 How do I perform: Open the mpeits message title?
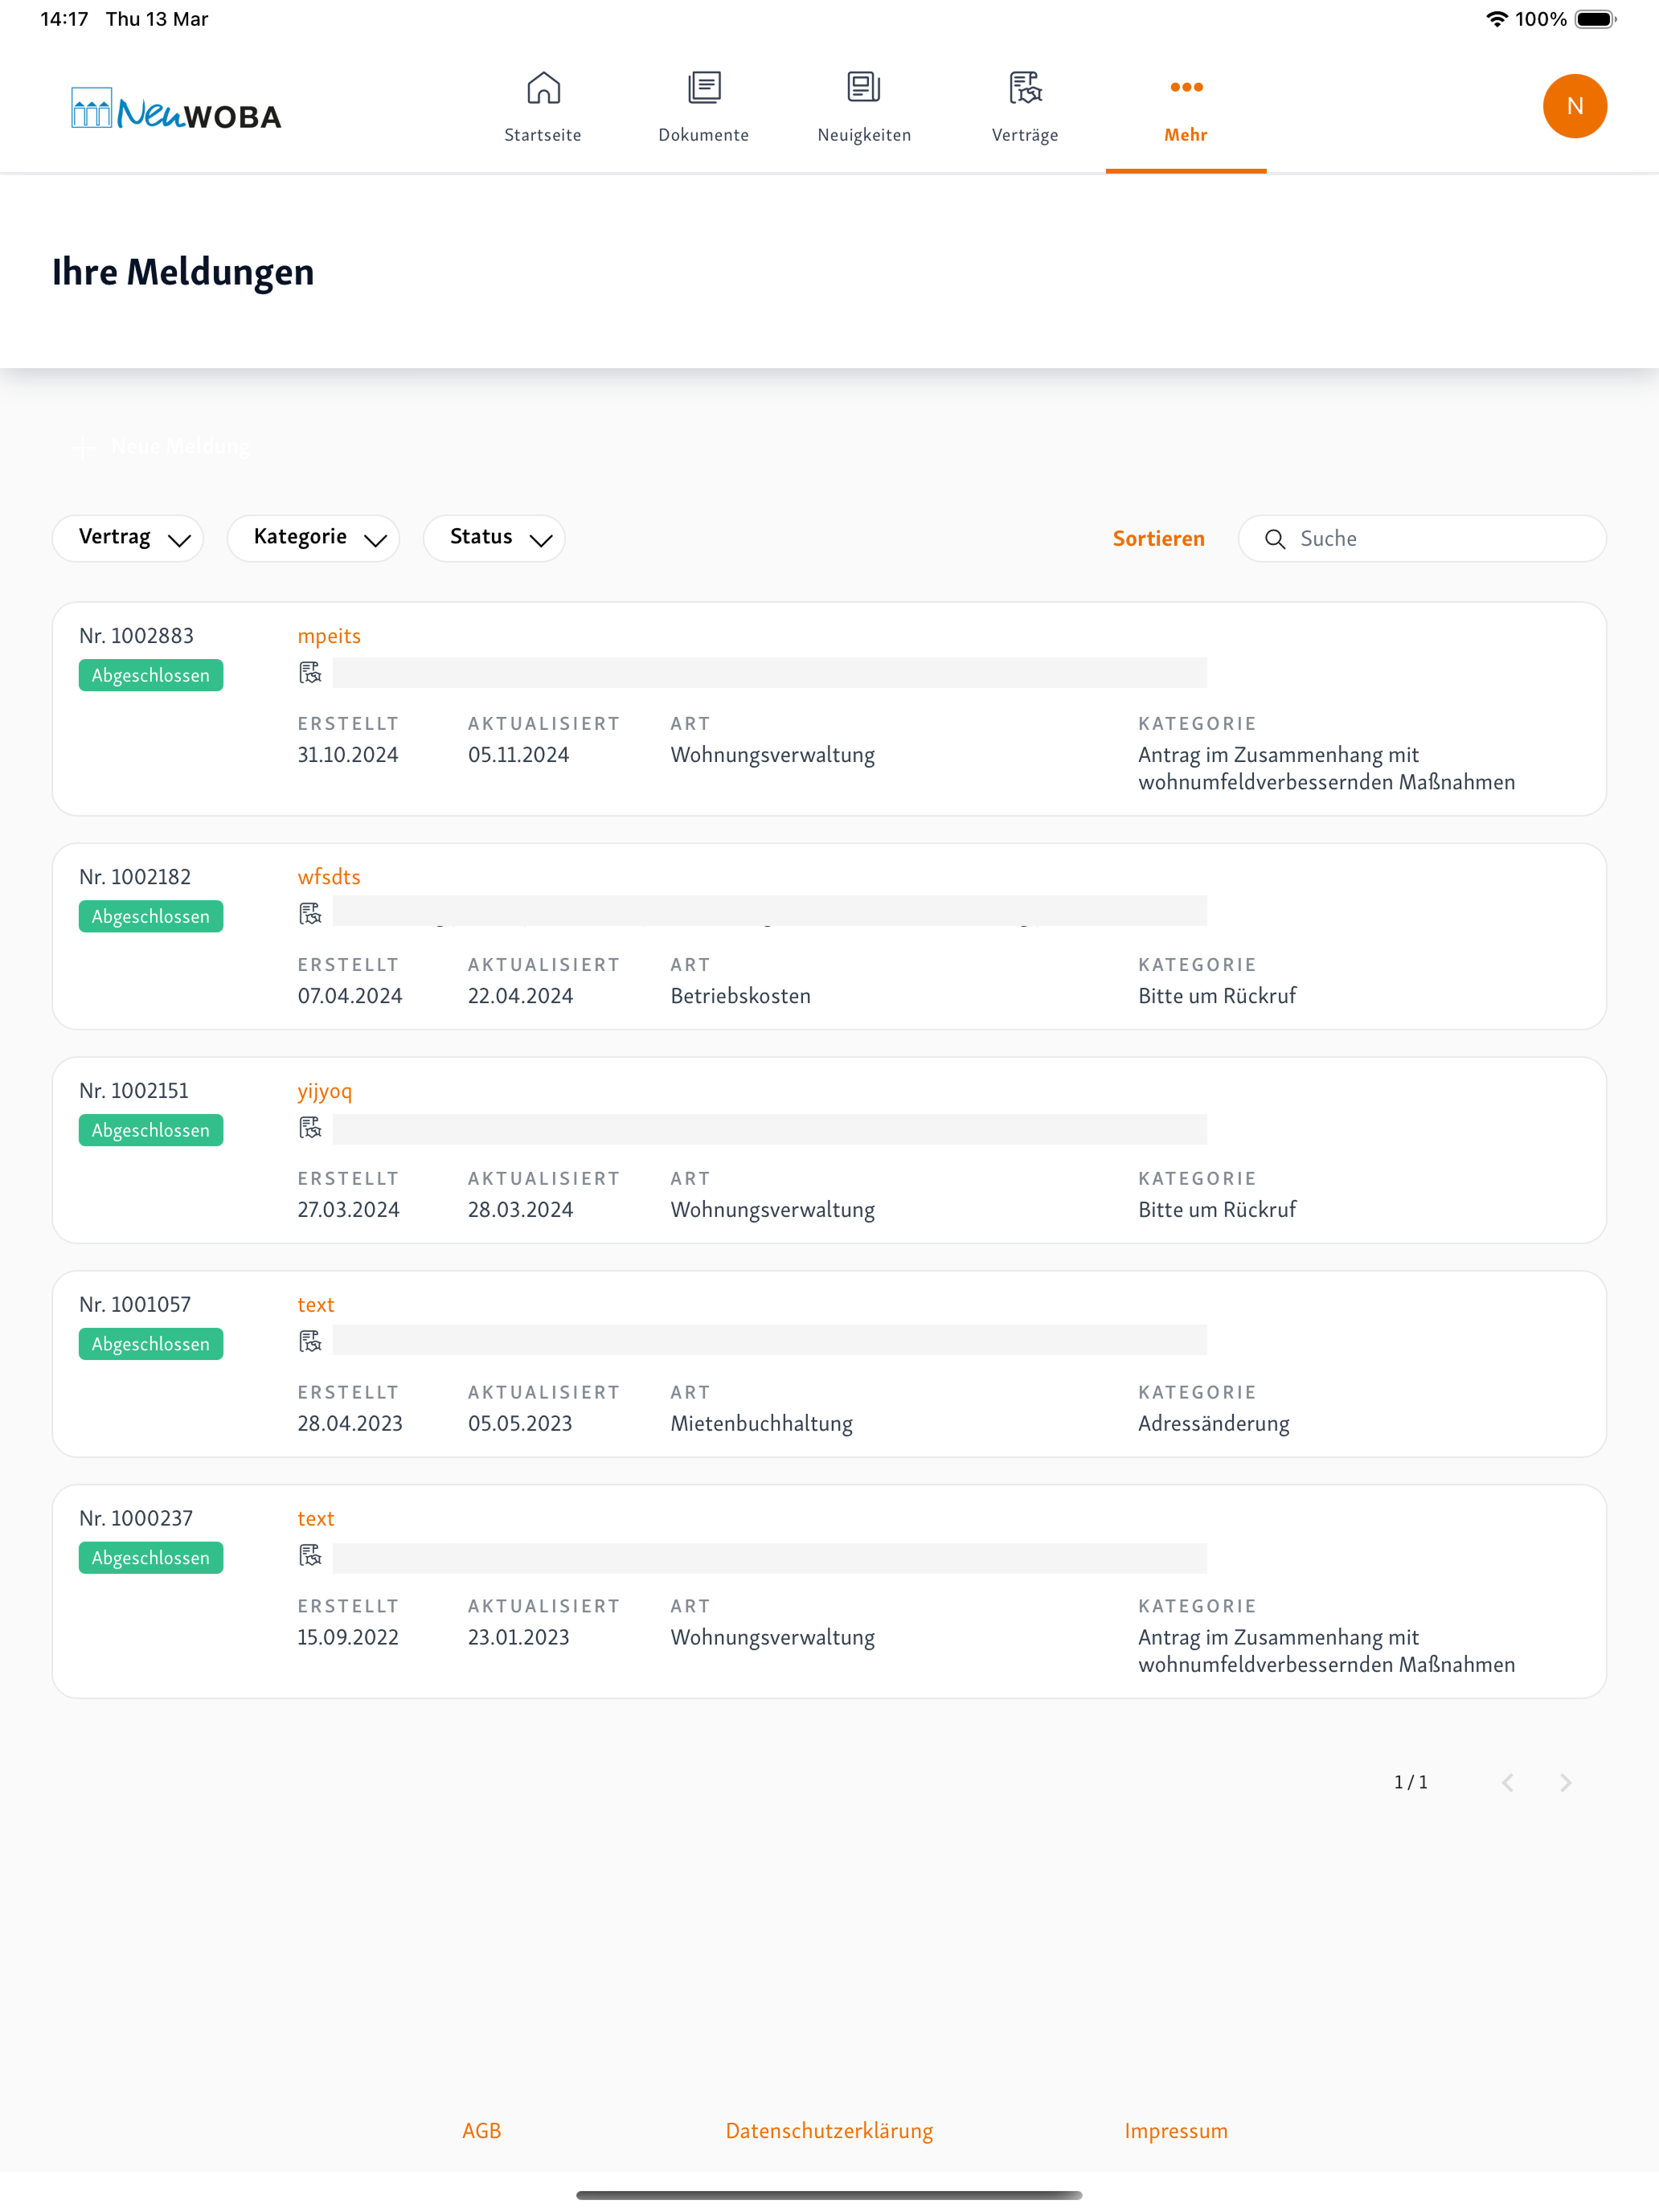coord(329,636)
